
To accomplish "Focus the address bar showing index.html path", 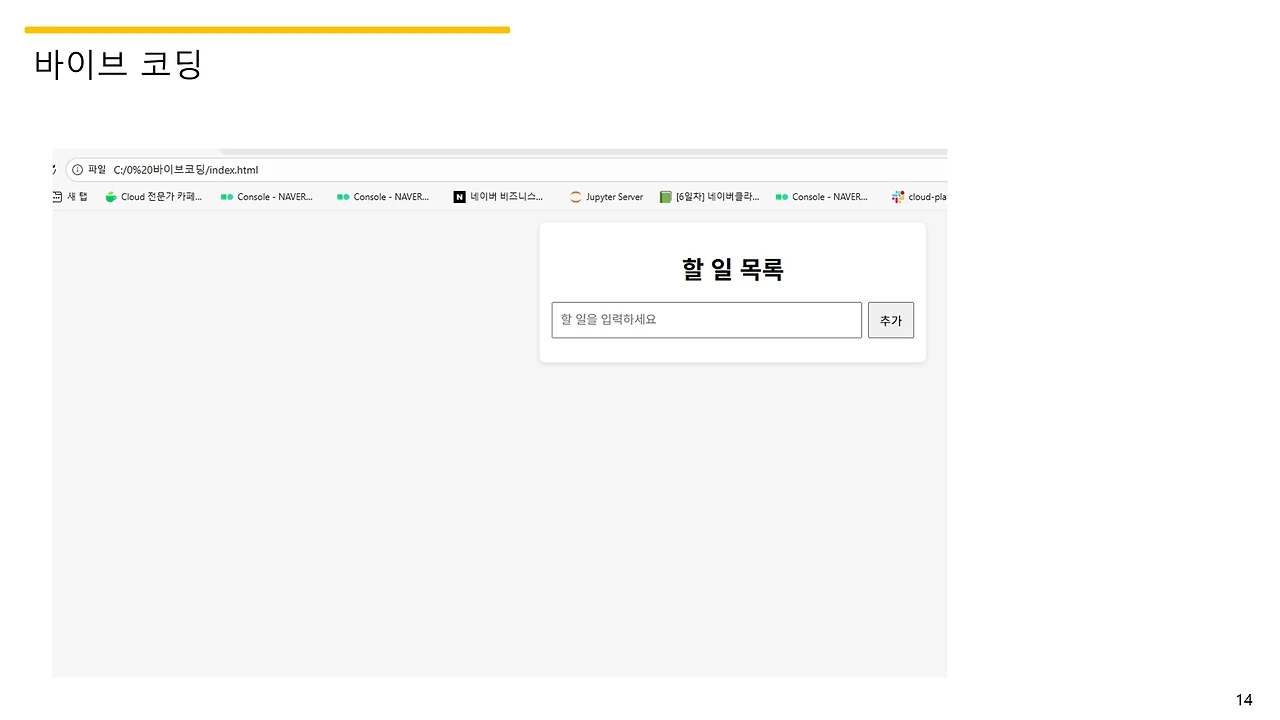I will tap(506, 170).
